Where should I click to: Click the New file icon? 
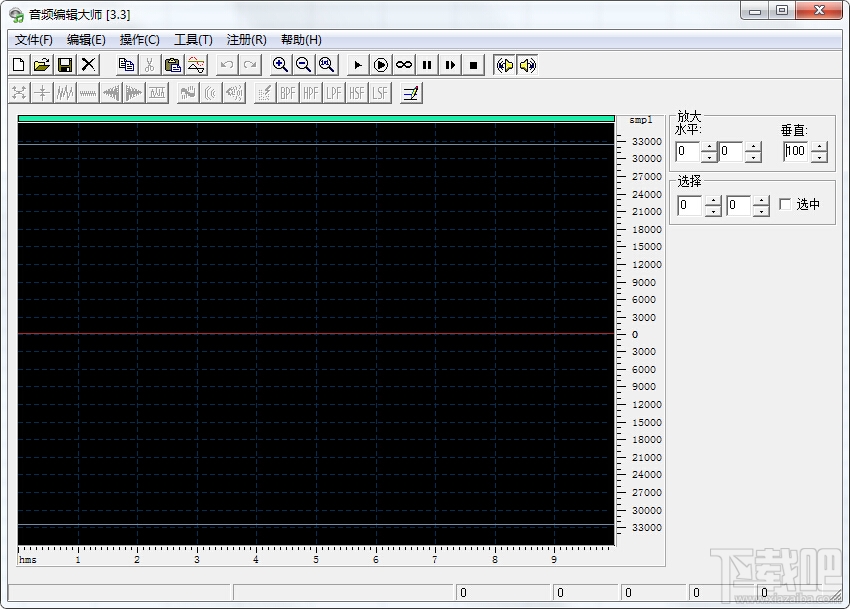click(x=19, y=65)
